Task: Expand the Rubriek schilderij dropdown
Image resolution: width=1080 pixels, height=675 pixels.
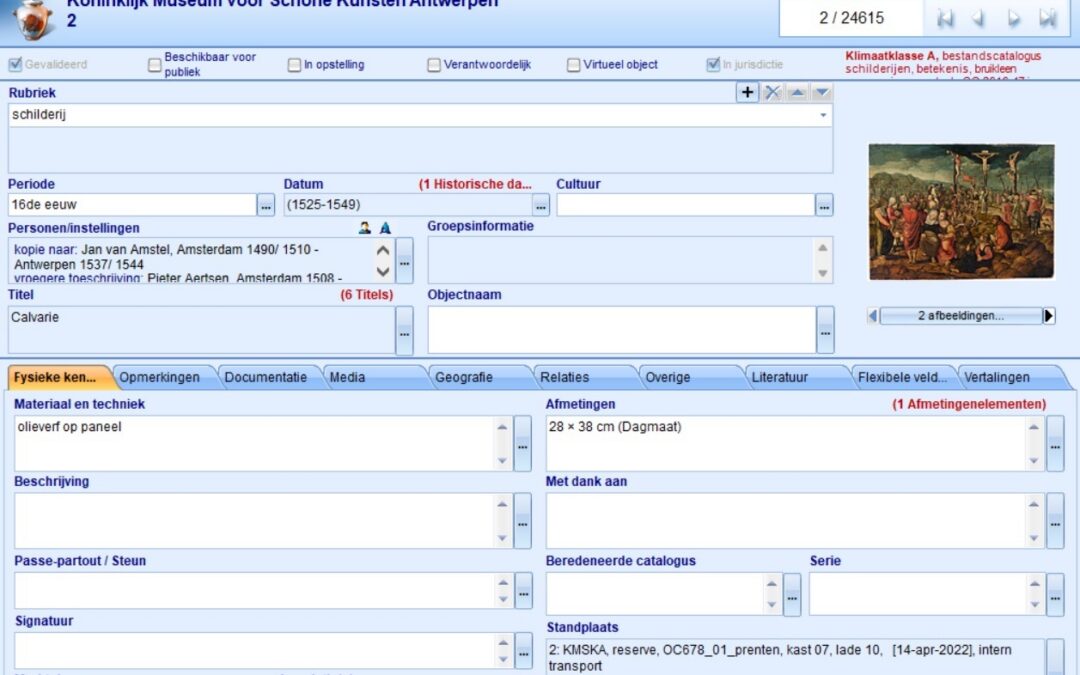Action: point(823,115)
